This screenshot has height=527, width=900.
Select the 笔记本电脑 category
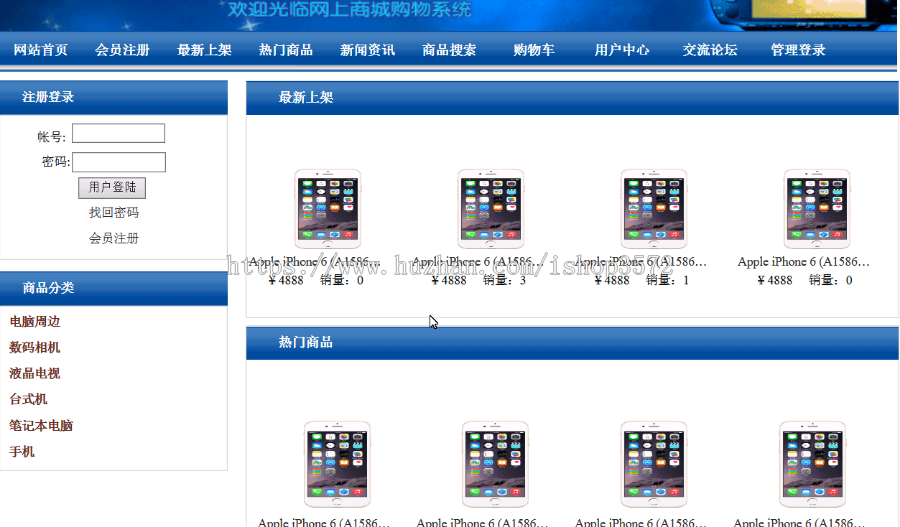pos(41,425)
